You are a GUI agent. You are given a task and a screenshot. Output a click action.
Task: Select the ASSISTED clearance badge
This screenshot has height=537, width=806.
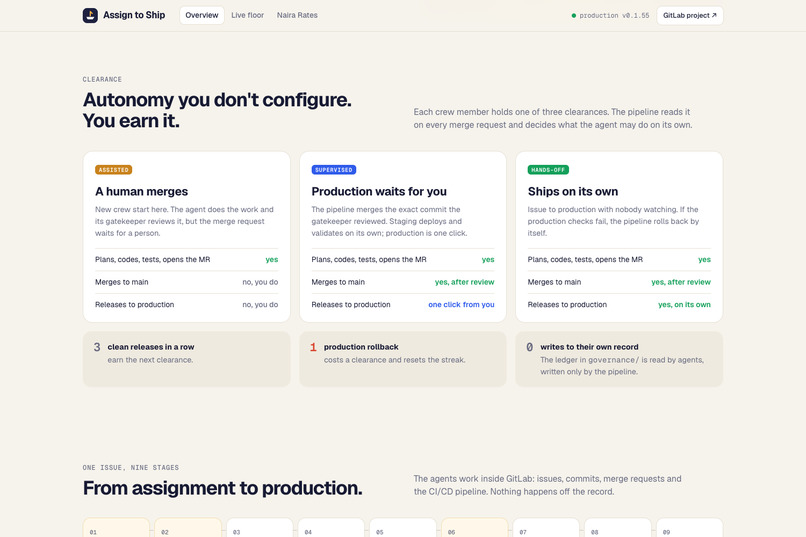(114, 170)
